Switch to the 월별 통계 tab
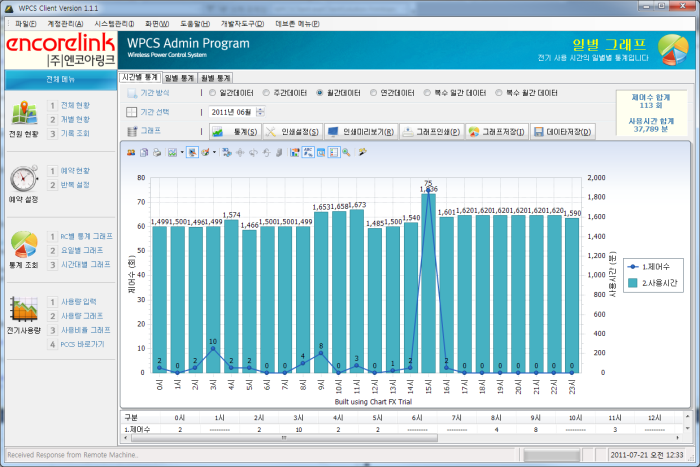This screenshot has width=700, height=467. click(x=215, y=78)
